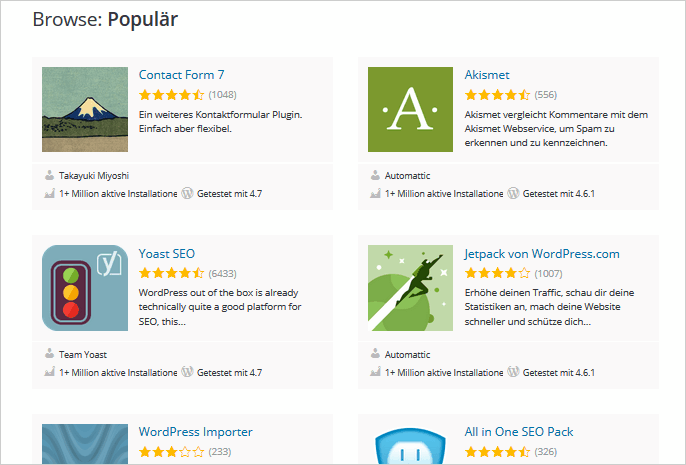The image size is (686, 465).
Task: Click the WordPress logo in Contact Form 7 card
Action: coord(187,193)
